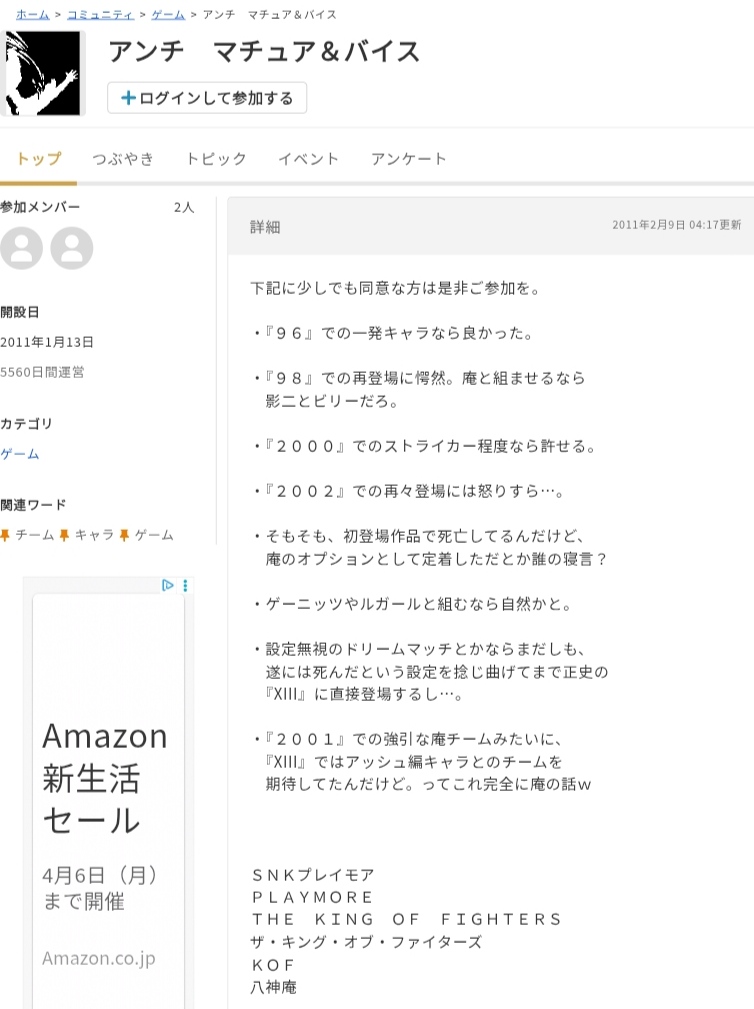The width and height of the screenshot is (754, 1009).
Task: Click the ad info triangle icon
Action: (168, 585)
